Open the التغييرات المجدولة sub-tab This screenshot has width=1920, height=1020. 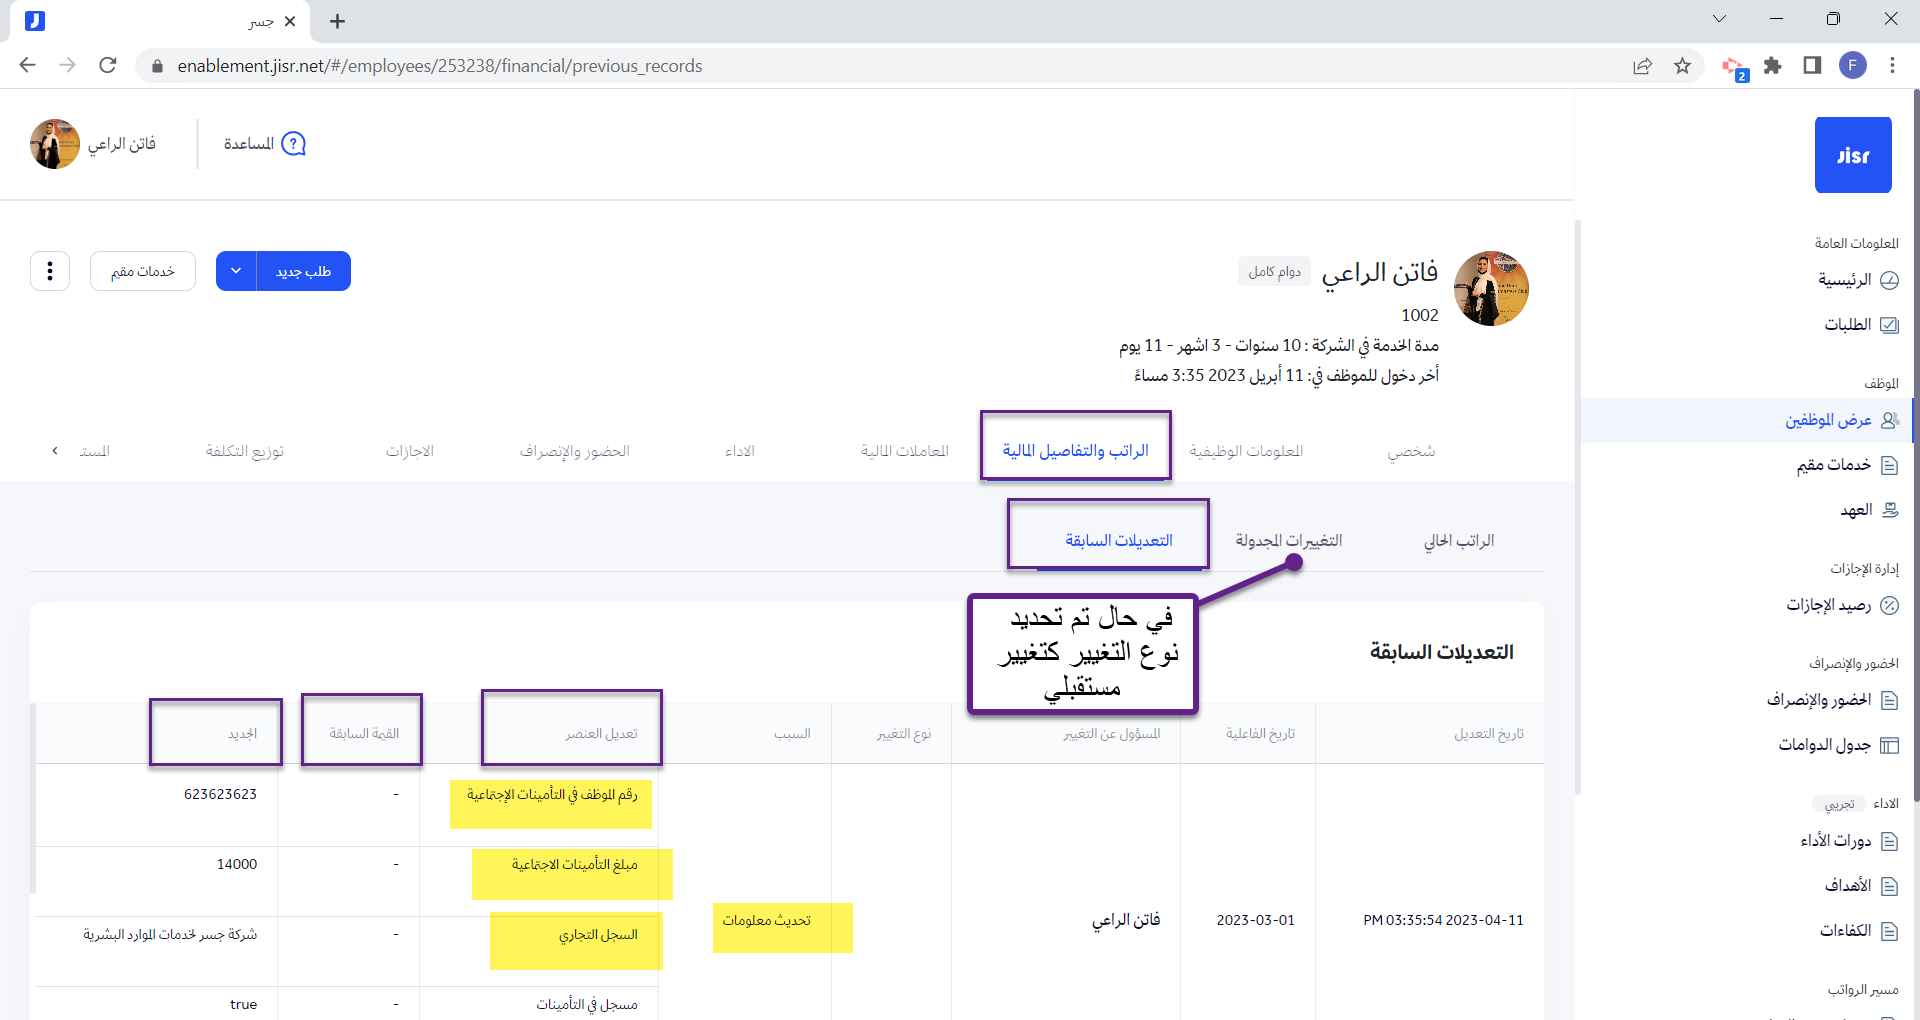[1288, 540]
